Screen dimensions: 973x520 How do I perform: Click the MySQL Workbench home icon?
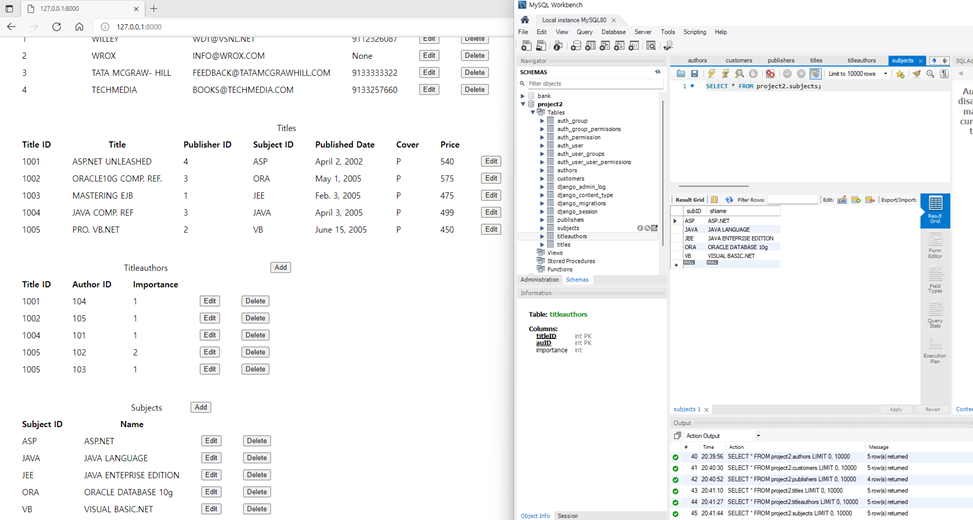pos(524,20)
